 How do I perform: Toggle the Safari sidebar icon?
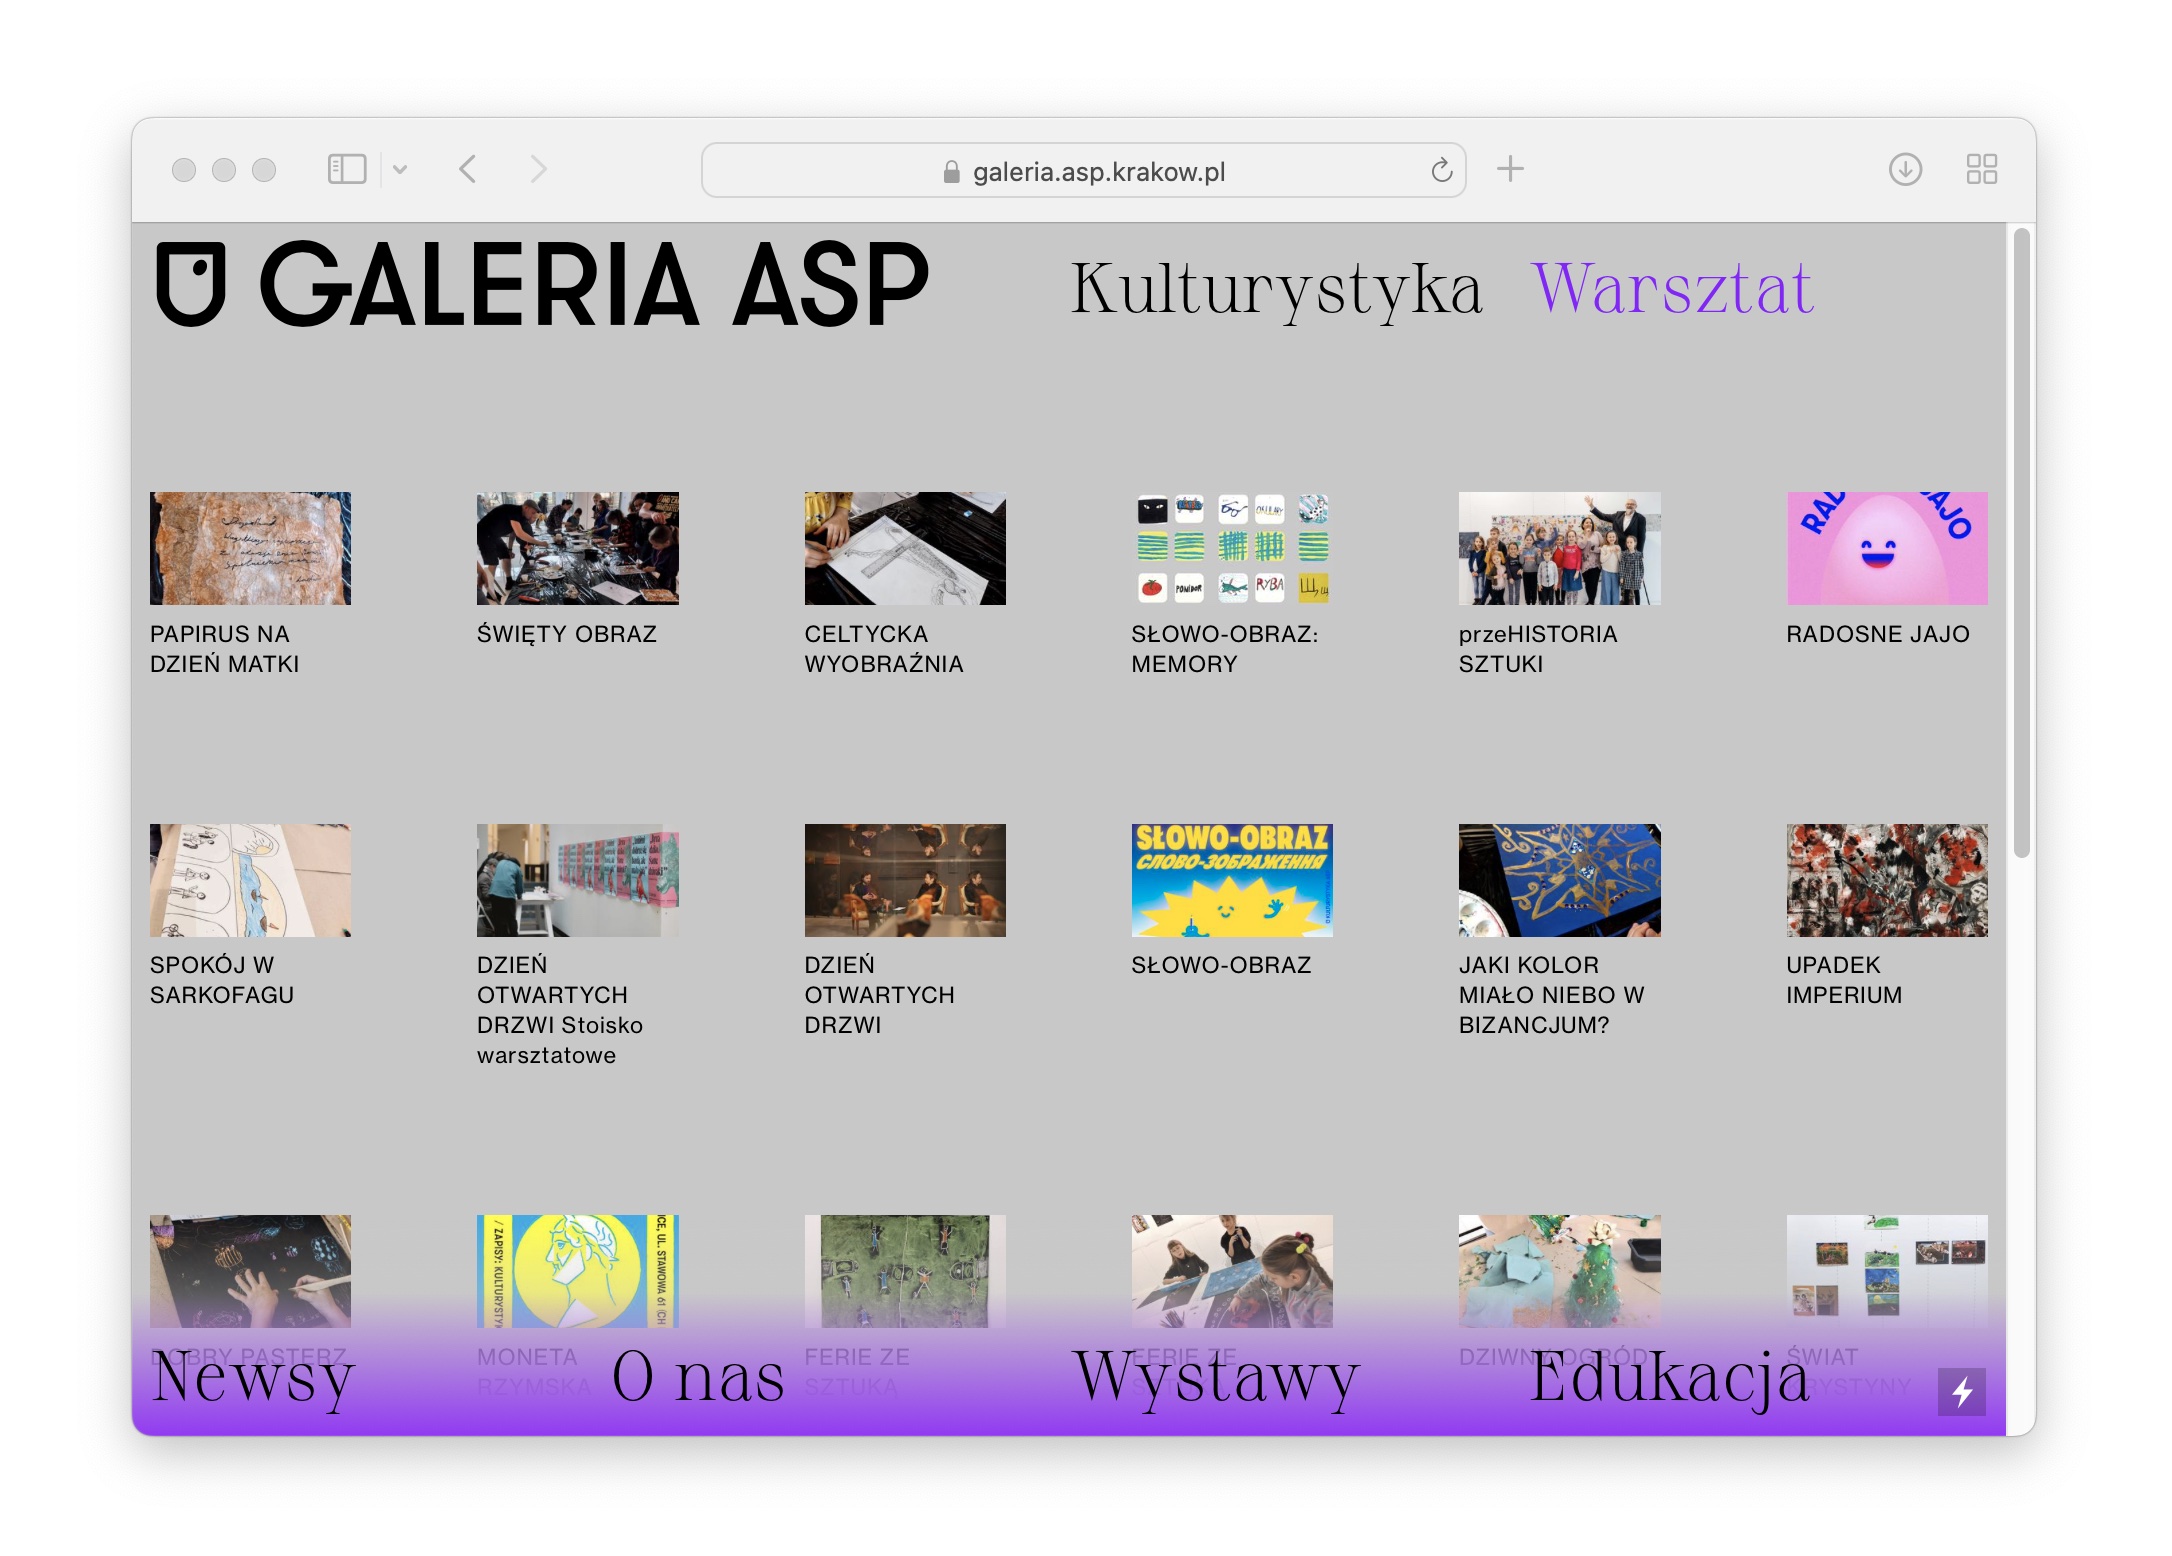347,169
